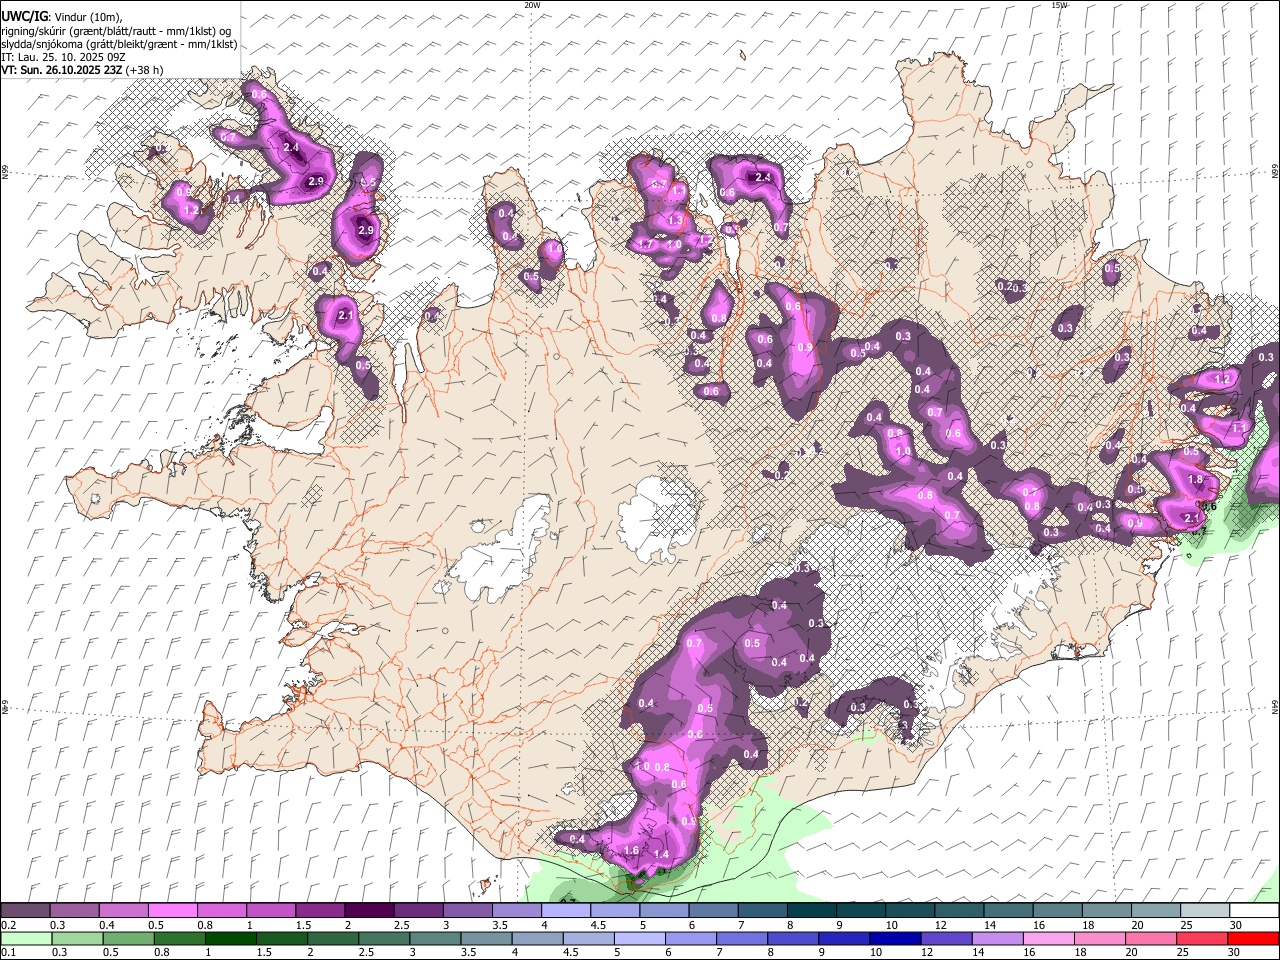Click the '0.2' label in the snow legend row

tap(8, 925)
